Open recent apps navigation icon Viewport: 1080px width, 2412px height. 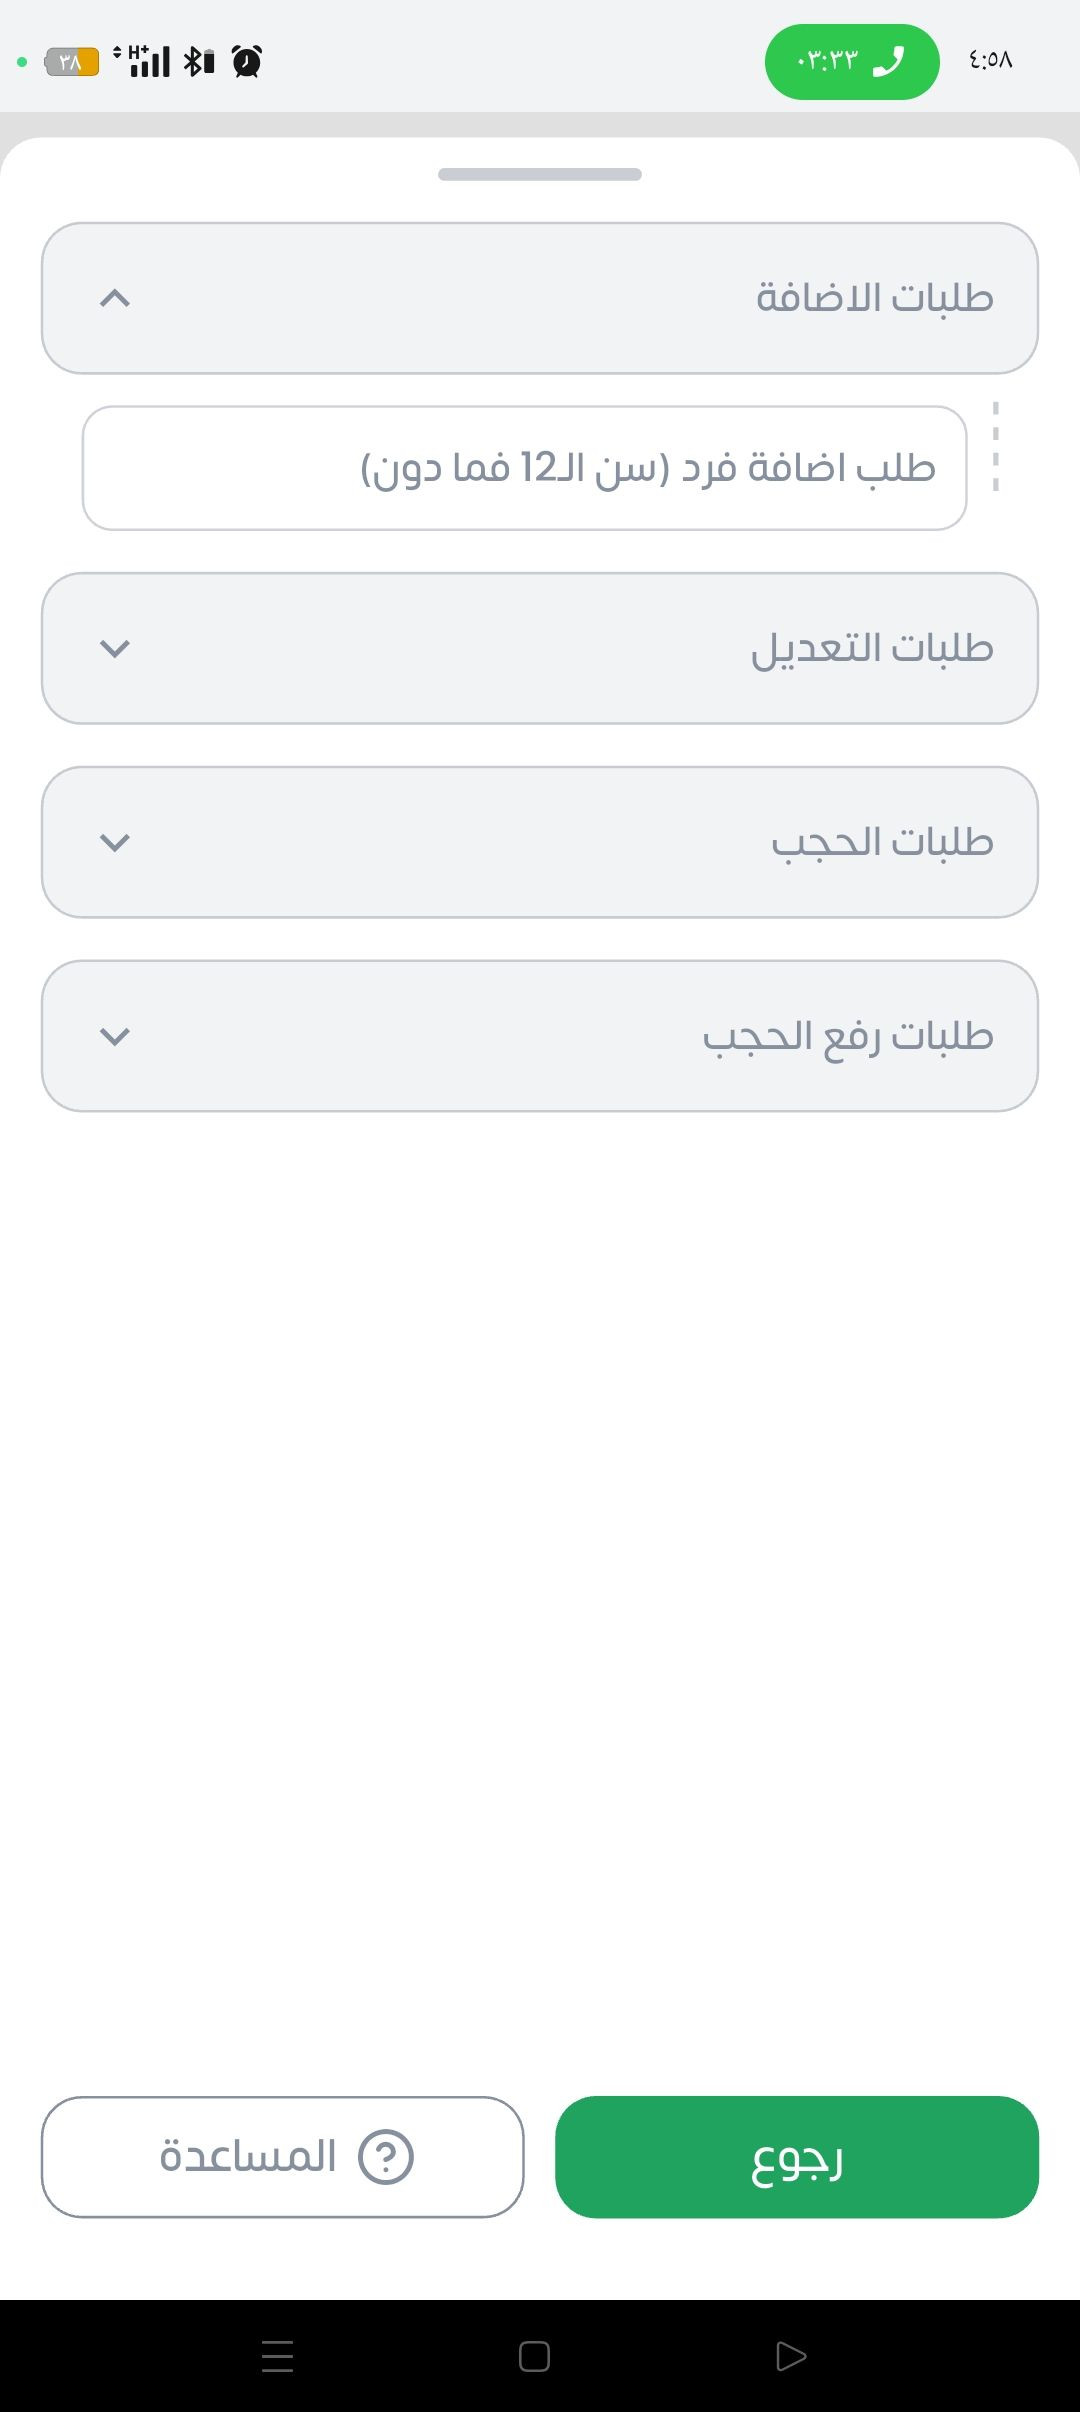(277, 2357)
